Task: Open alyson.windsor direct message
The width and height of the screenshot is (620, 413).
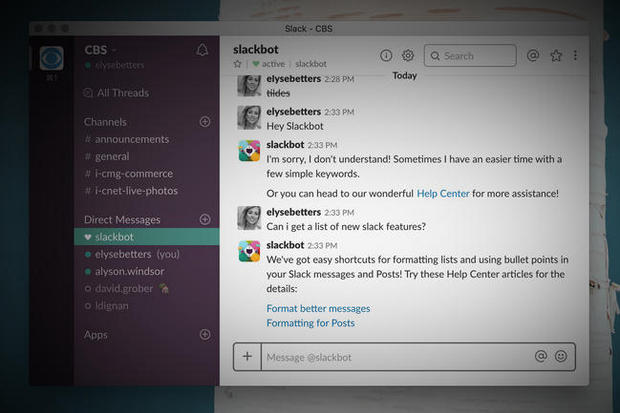Action: click(125, 271)
